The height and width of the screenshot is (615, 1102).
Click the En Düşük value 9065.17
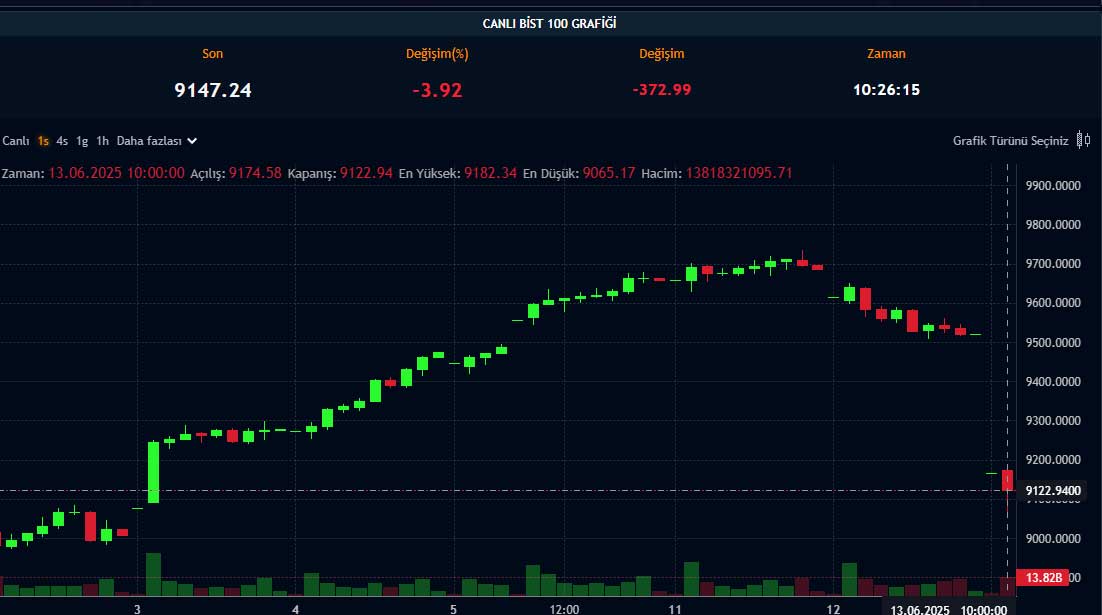click(x=609, y=173)
